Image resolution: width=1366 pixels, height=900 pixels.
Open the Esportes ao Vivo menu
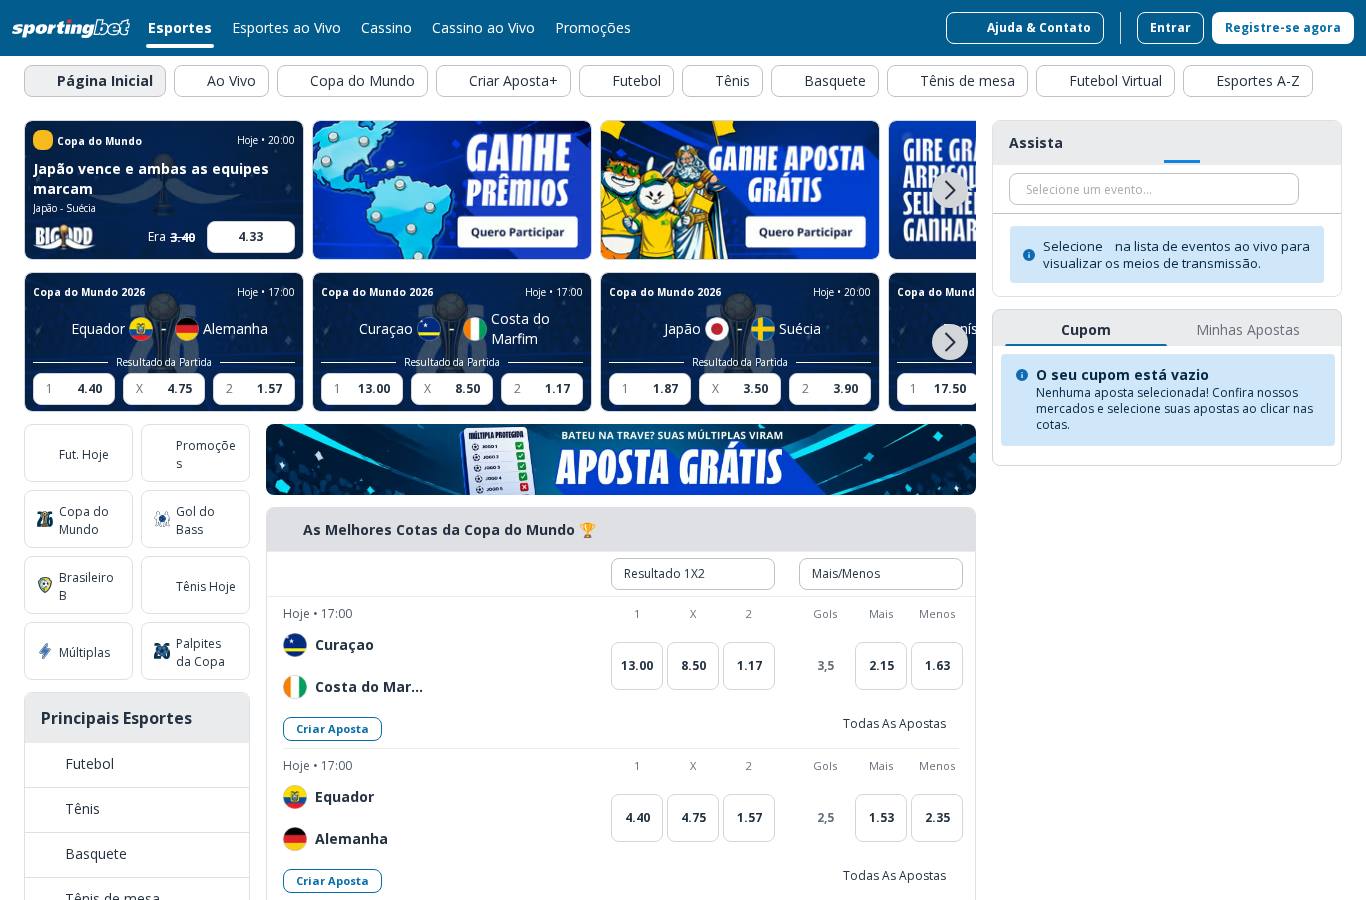286,28
